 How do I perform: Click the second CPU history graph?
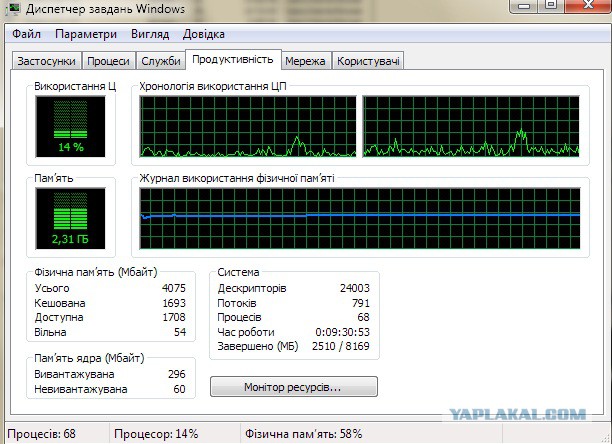(471, 126)
